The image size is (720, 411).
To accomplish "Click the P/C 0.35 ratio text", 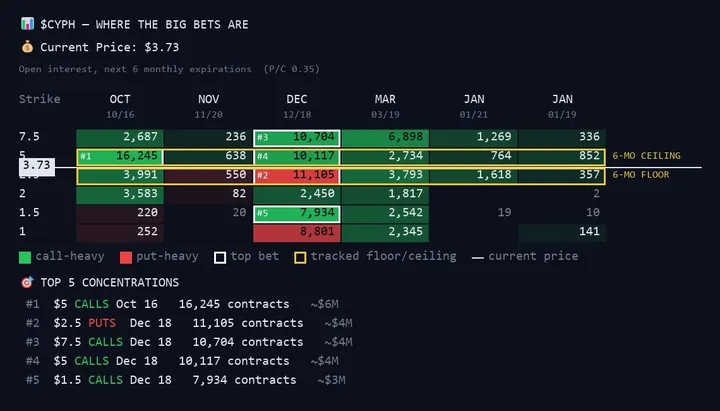I will pos(292,69).
